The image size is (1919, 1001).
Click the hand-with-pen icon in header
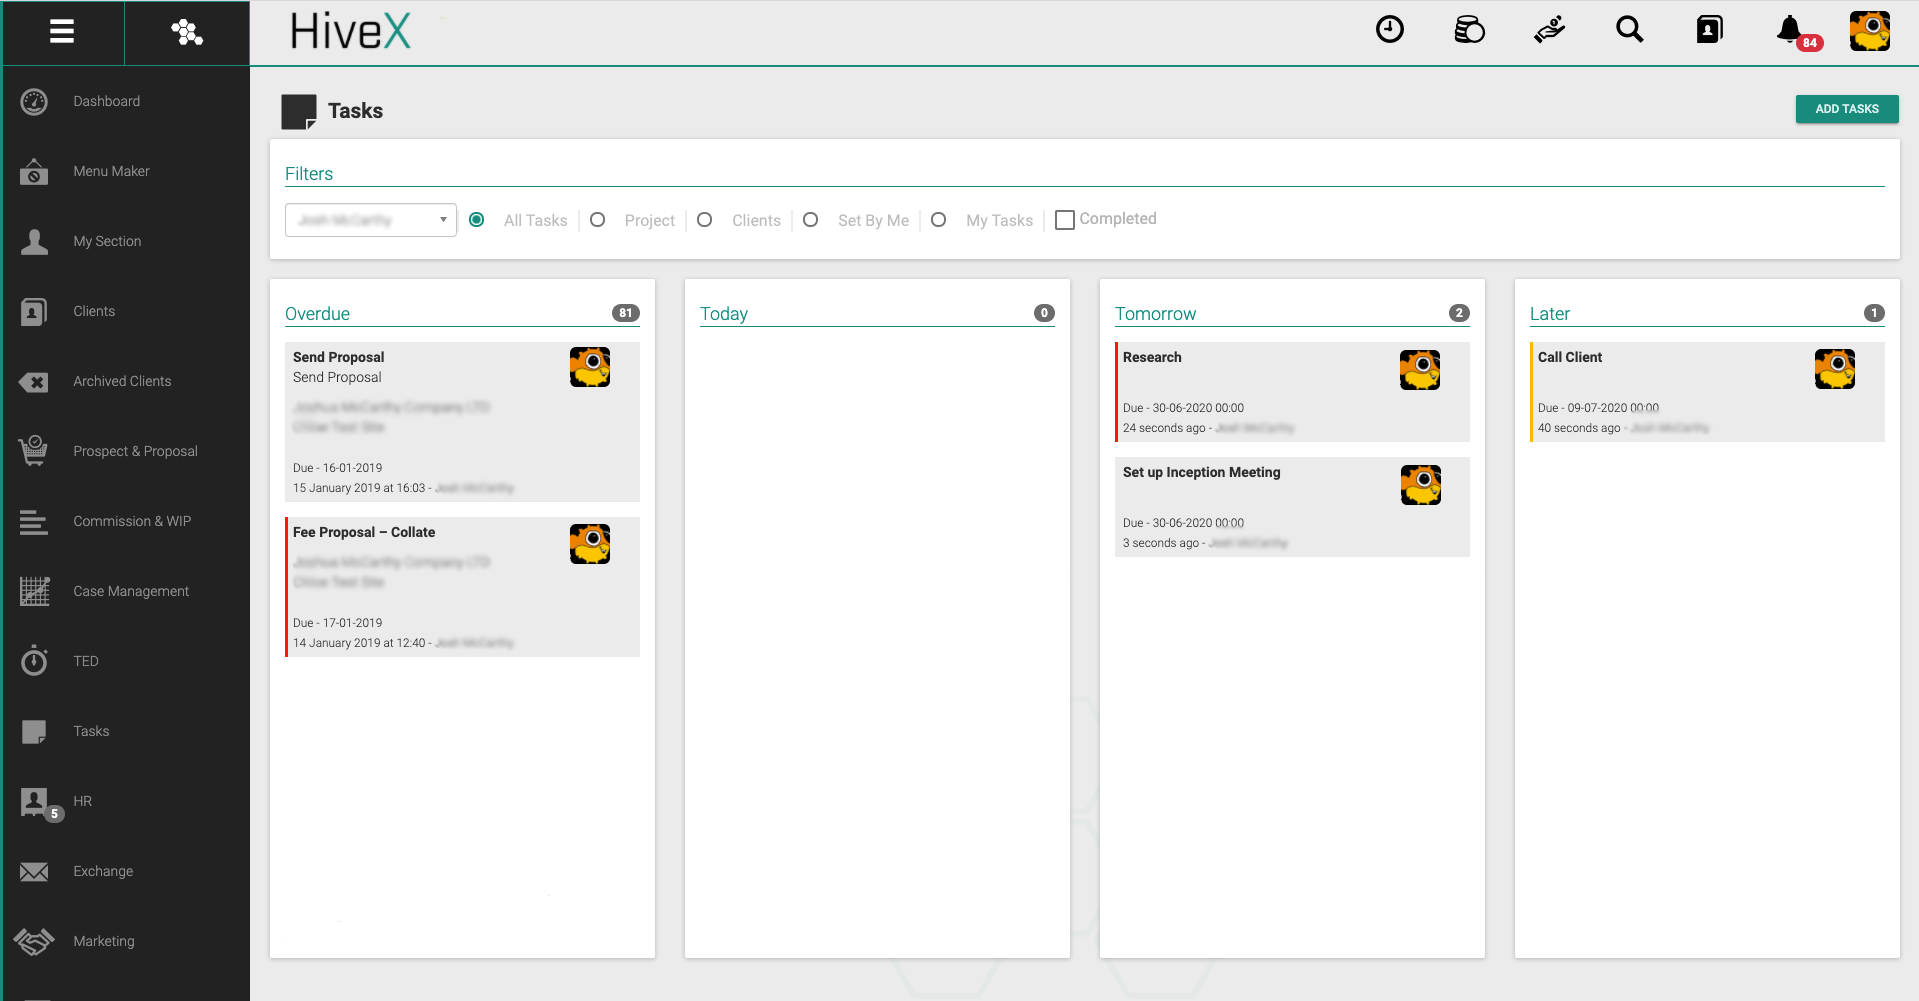coord(1549,30)
